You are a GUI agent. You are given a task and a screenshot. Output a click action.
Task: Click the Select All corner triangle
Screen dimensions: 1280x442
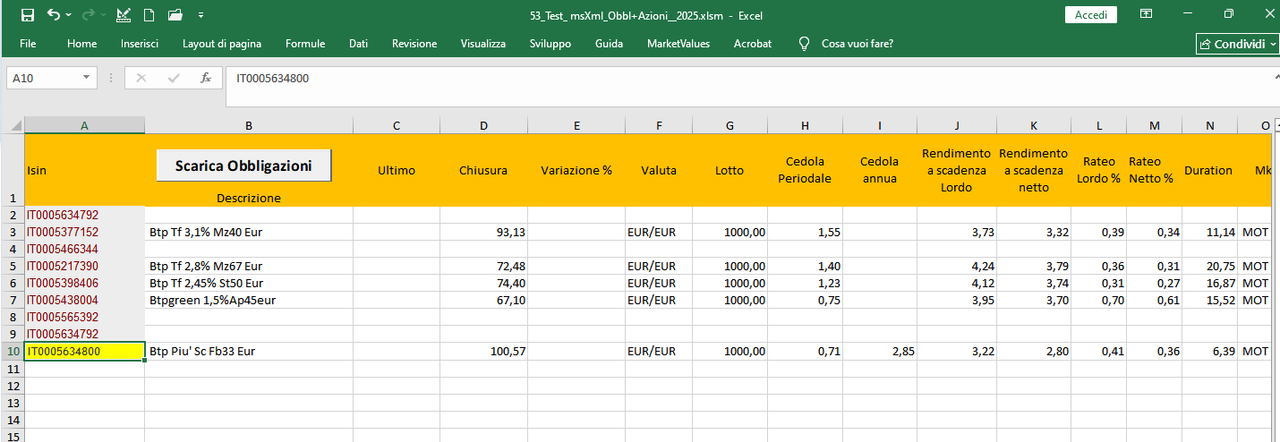(12, 125)
